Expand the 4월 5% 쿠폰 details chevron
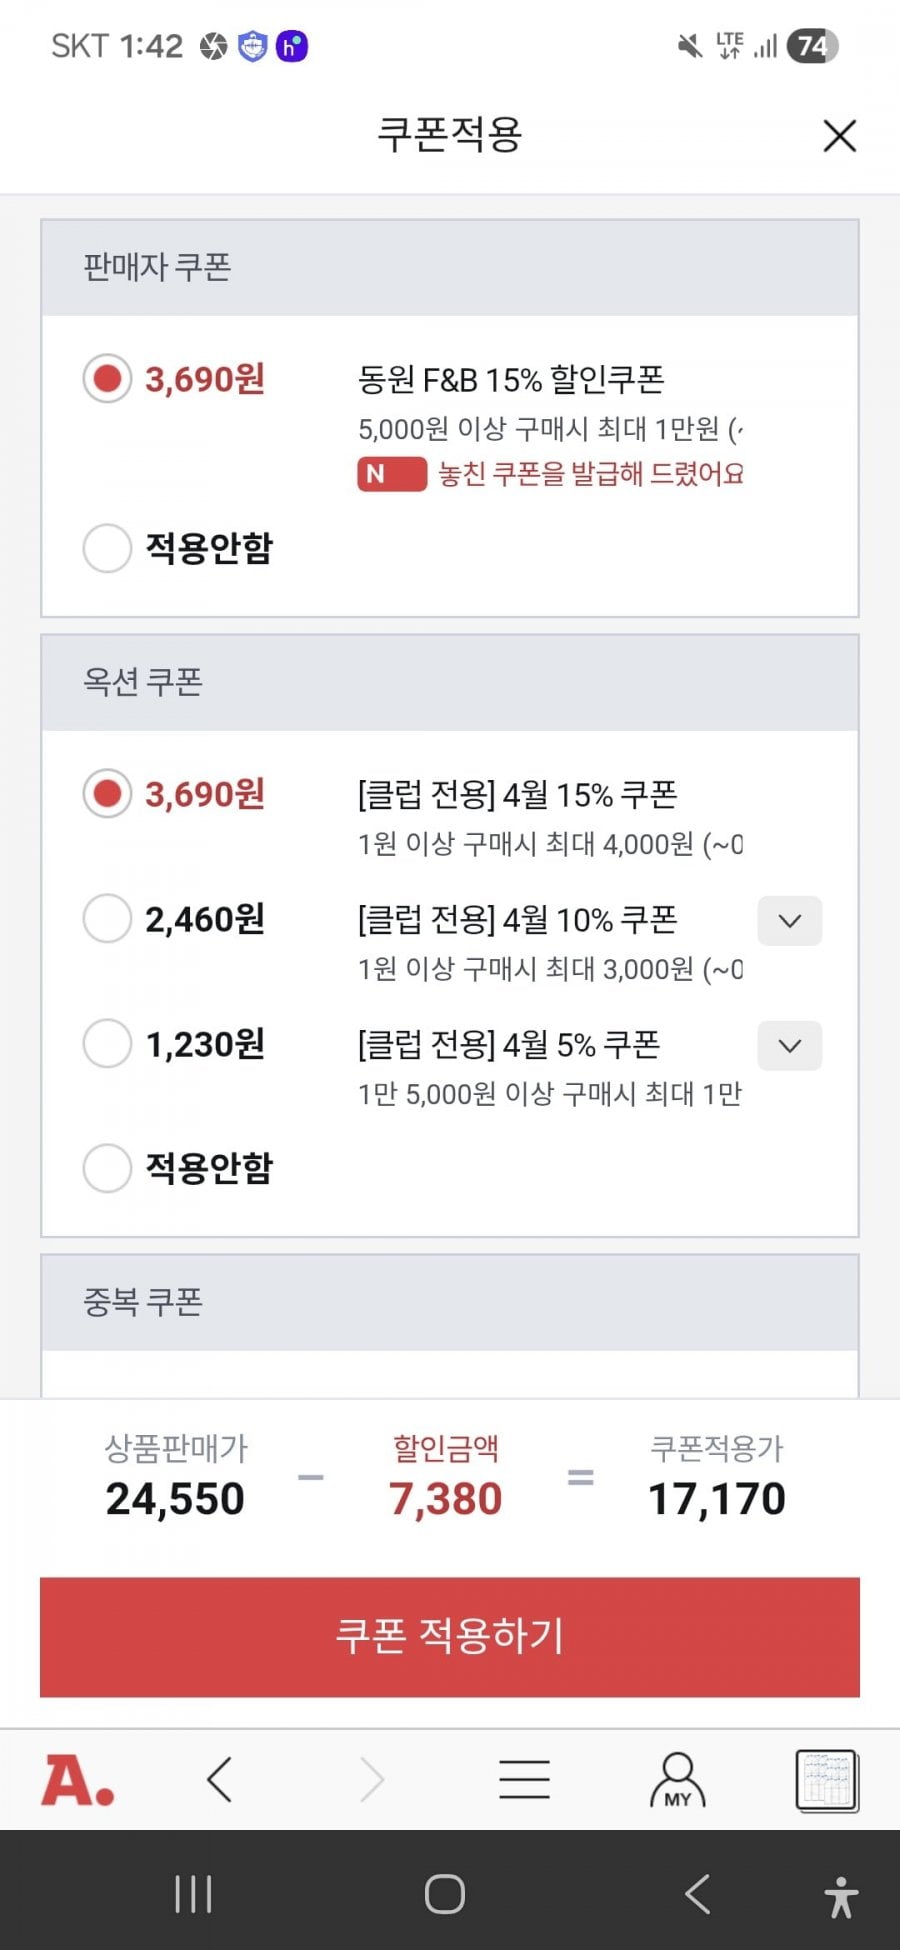Viewport: 900px width, 1950px height. coord(790,1046)
